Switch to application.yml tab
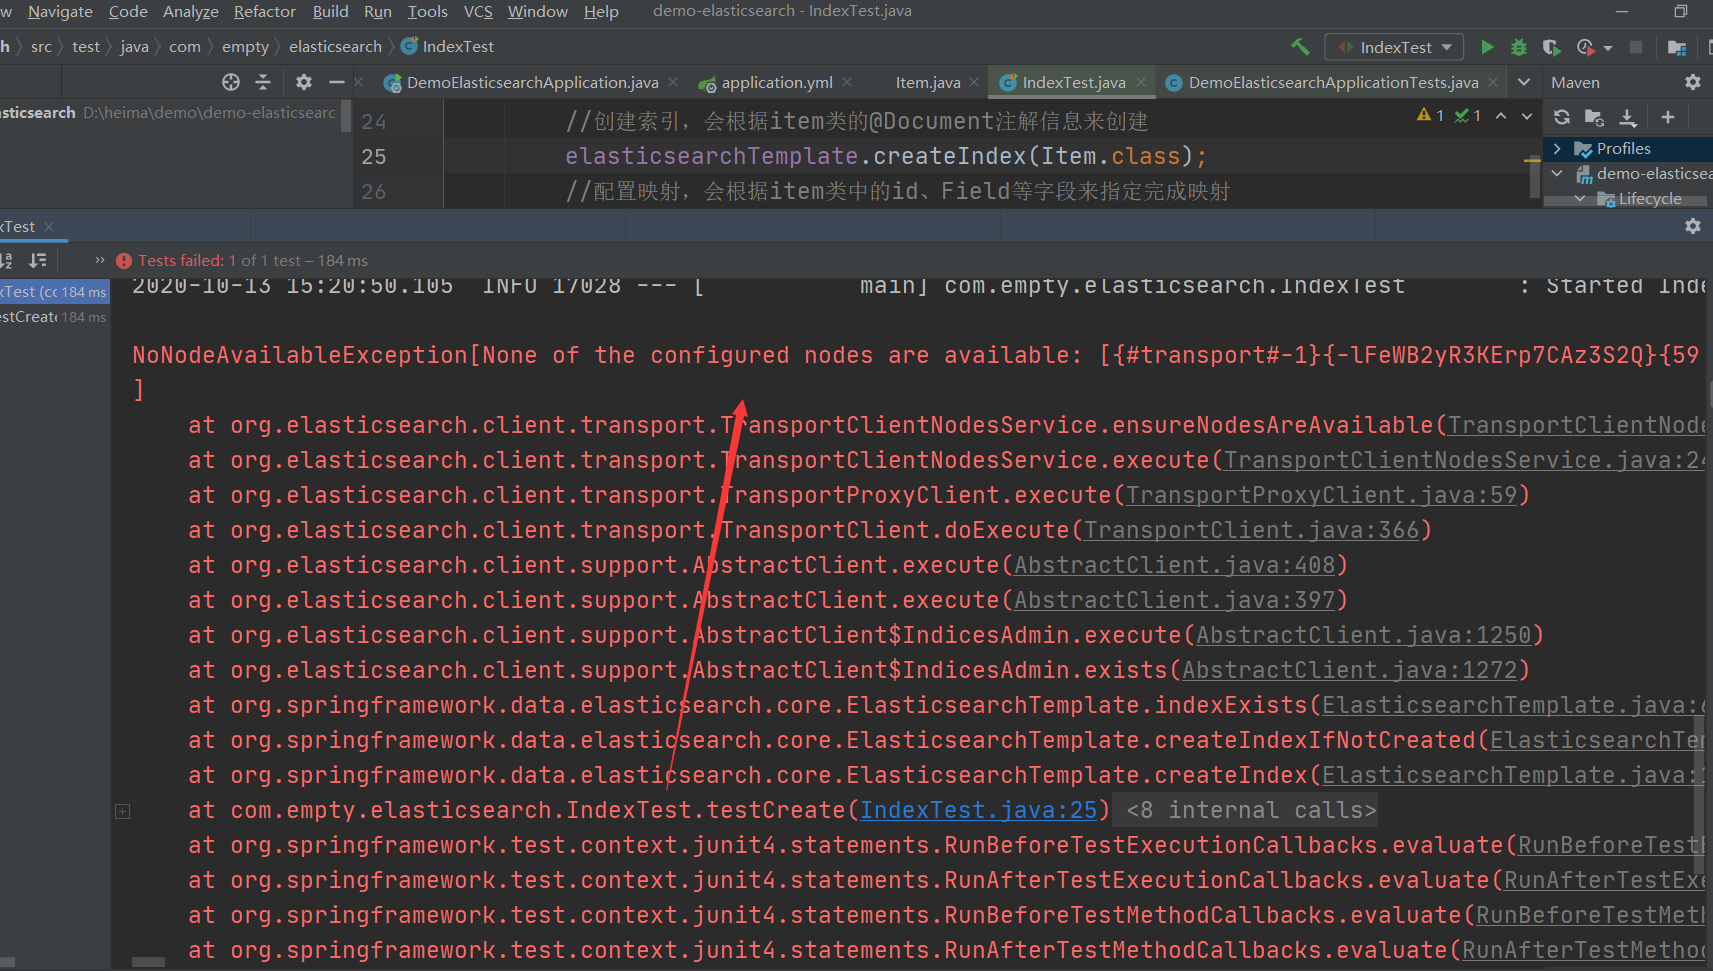Image resolution: width=1713 pixels, height=971 pixels. 776,82
